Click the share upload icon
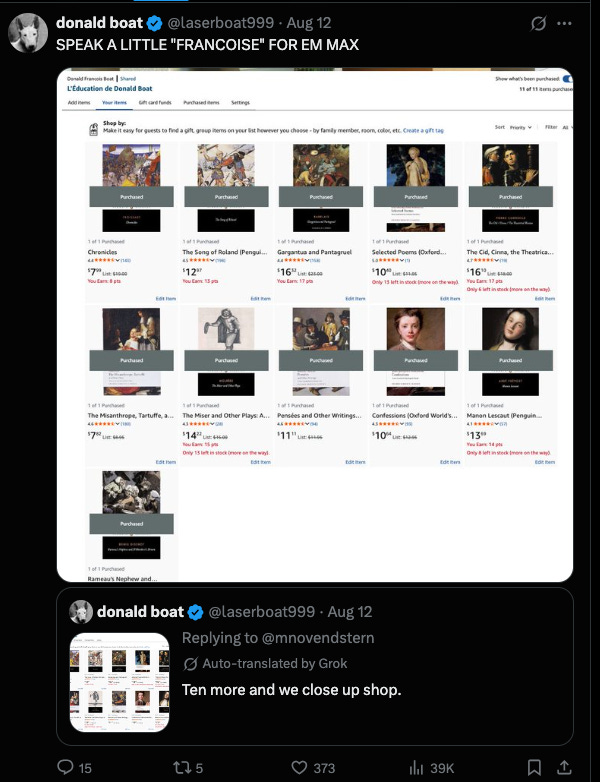Viewport: 600px width, 782px height. pyautogui.click(x=564, y=767)
